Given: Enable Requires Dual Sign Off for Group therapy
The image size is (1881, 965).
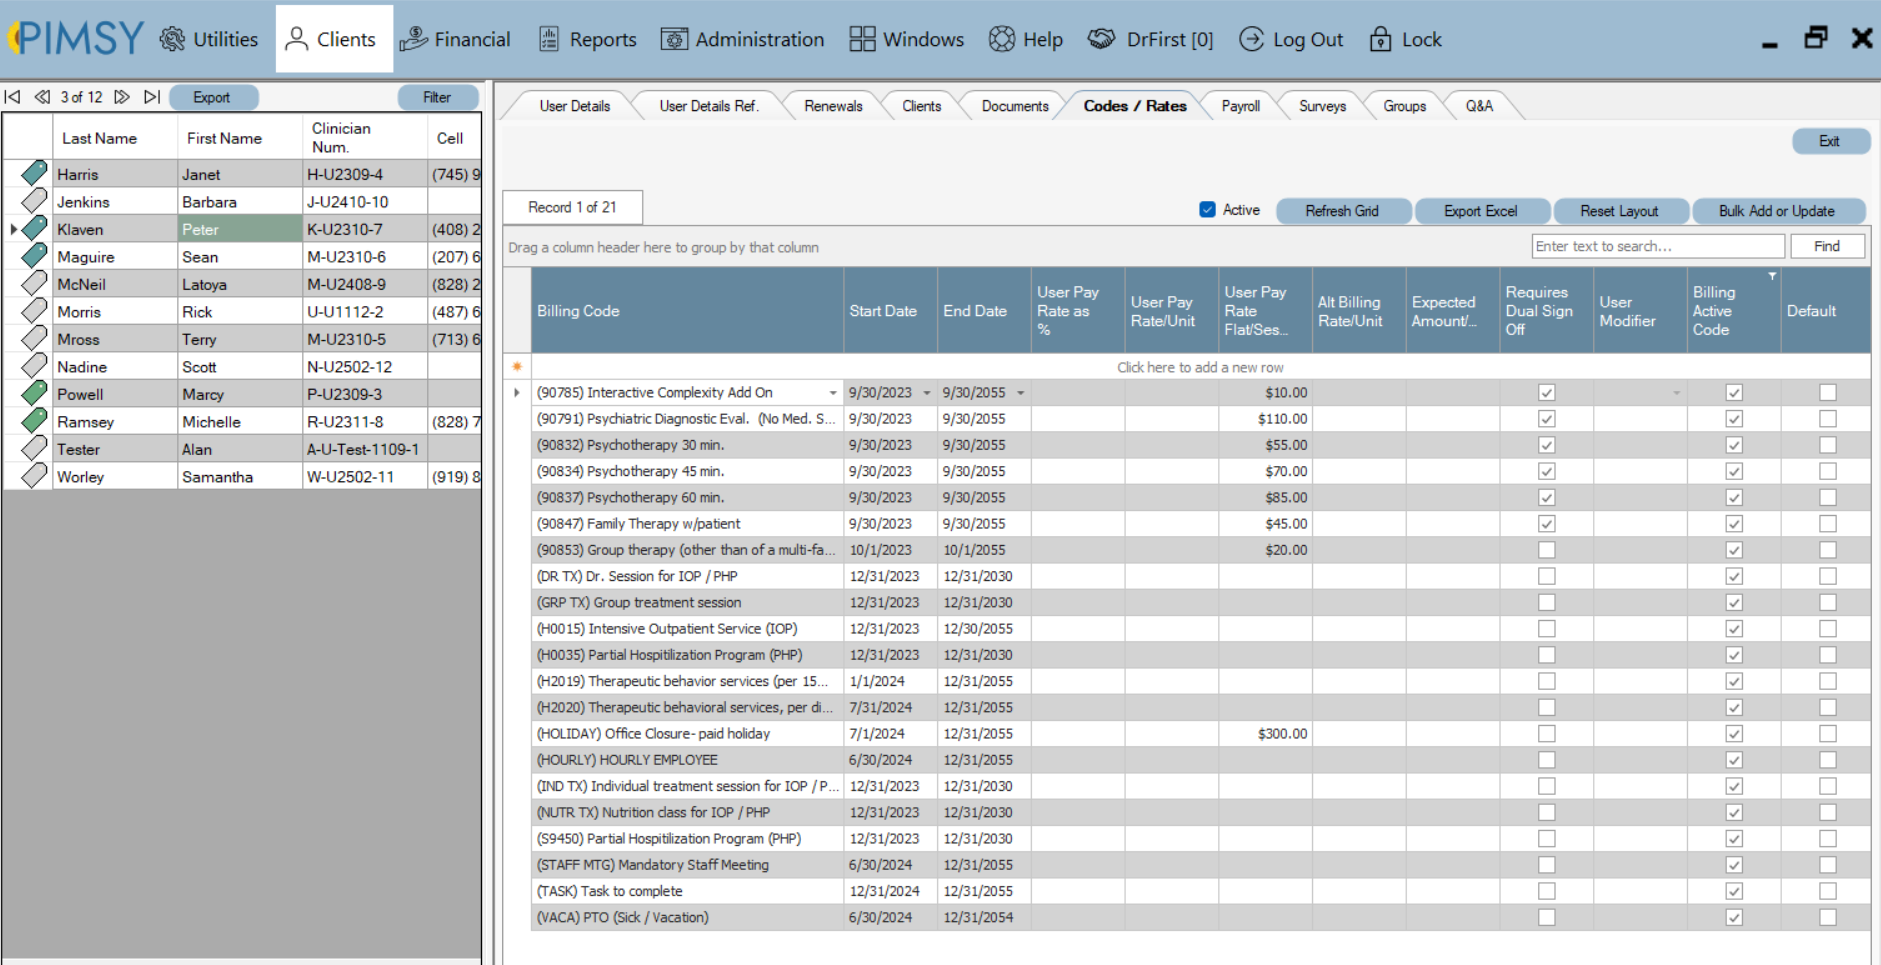Looking at the screenshot, I should 1547,549.
